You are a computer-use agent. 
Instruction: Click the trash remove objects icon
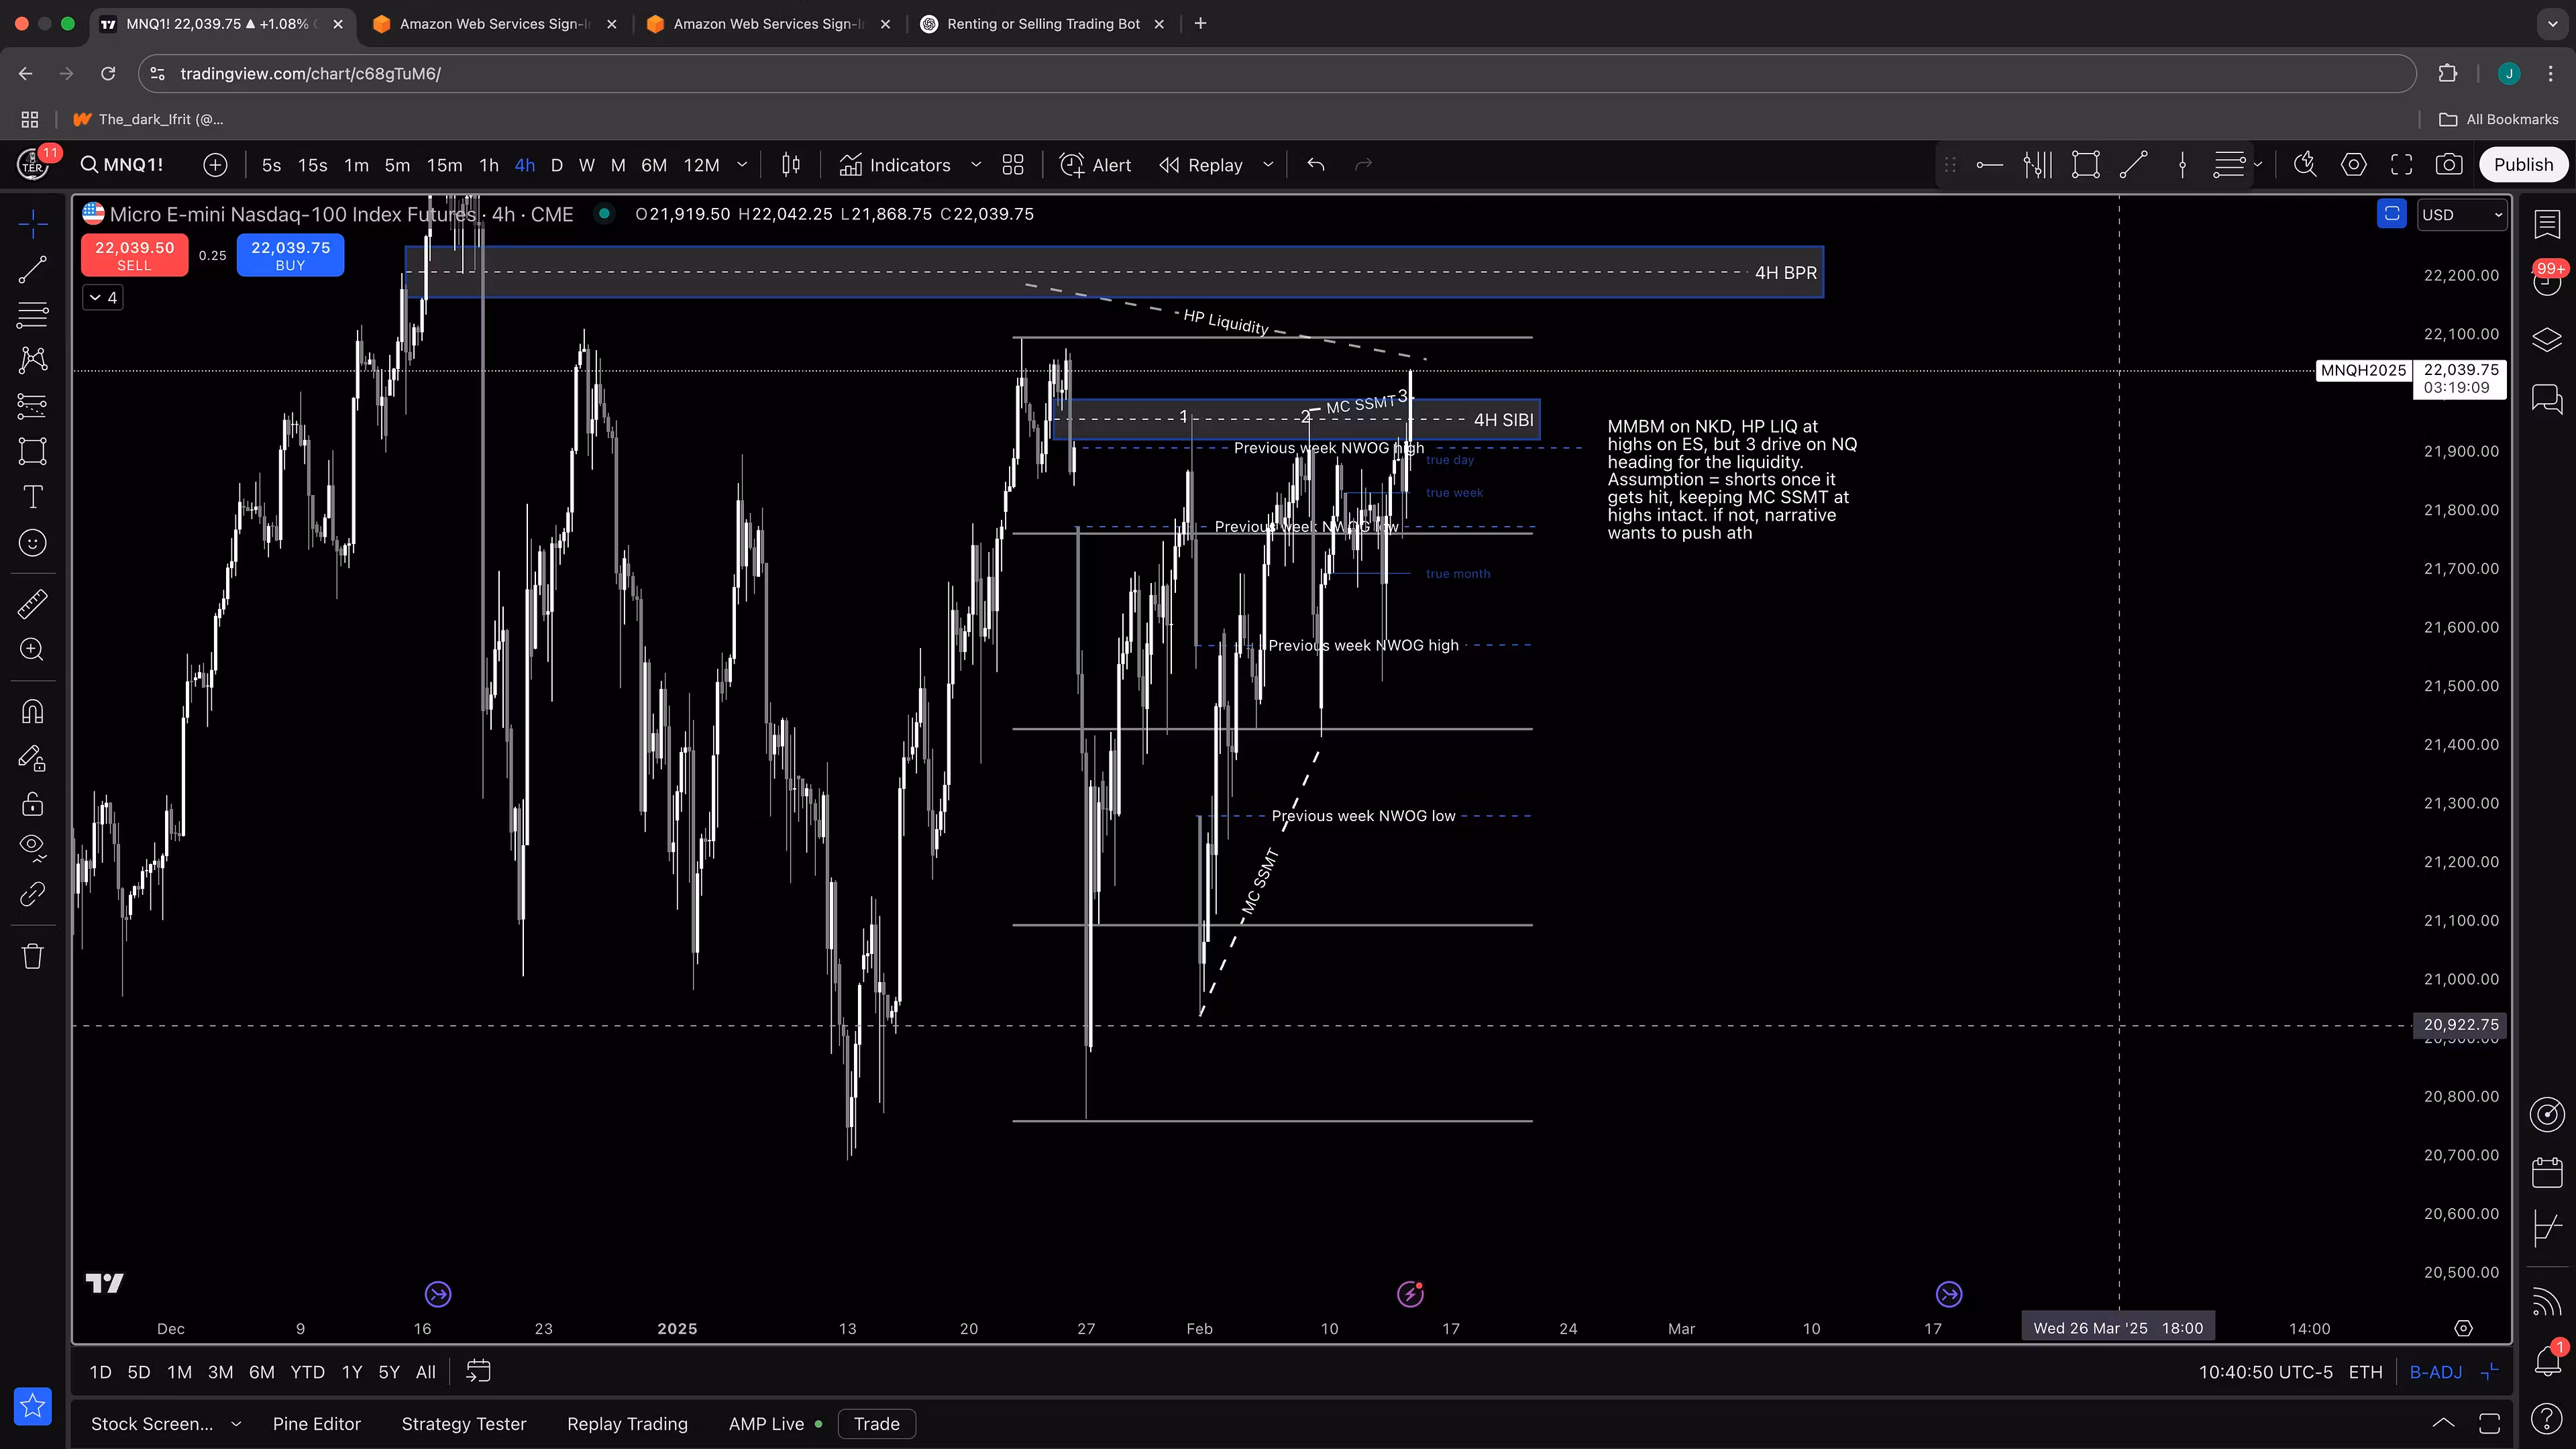pos(32,956)
